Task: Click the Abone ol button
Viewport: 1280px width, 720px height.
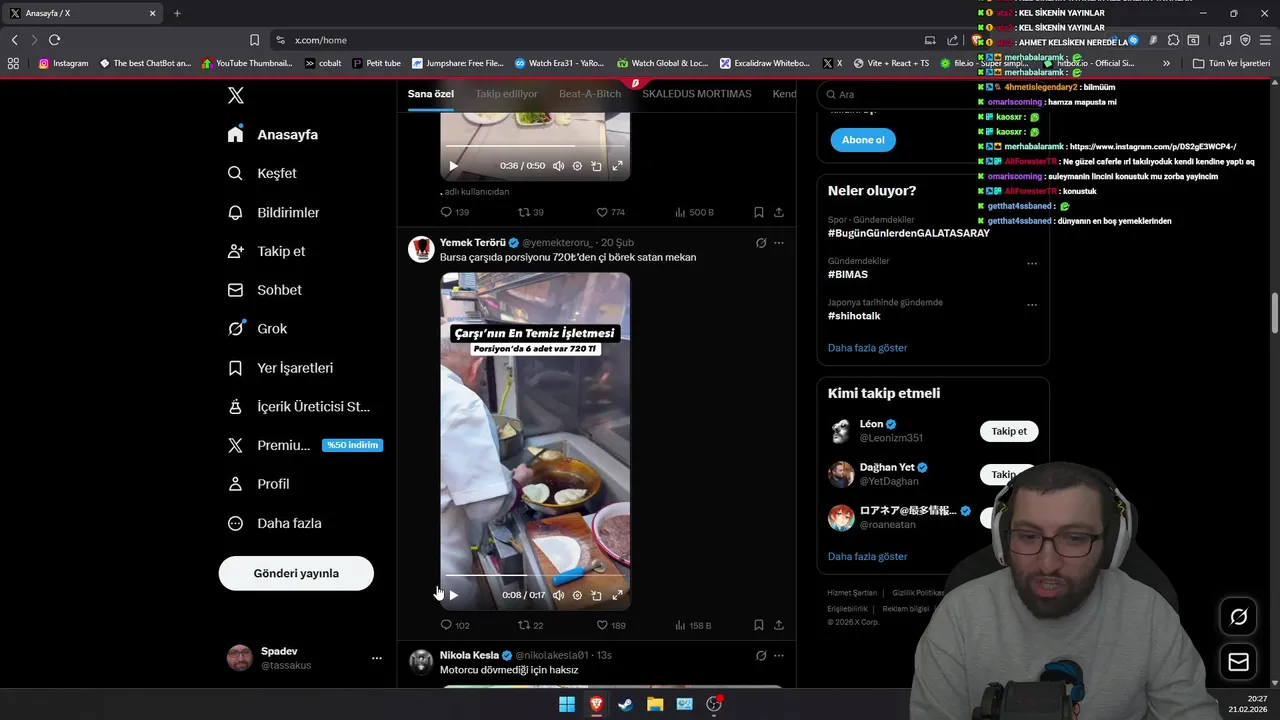Action: coord(863,140)
